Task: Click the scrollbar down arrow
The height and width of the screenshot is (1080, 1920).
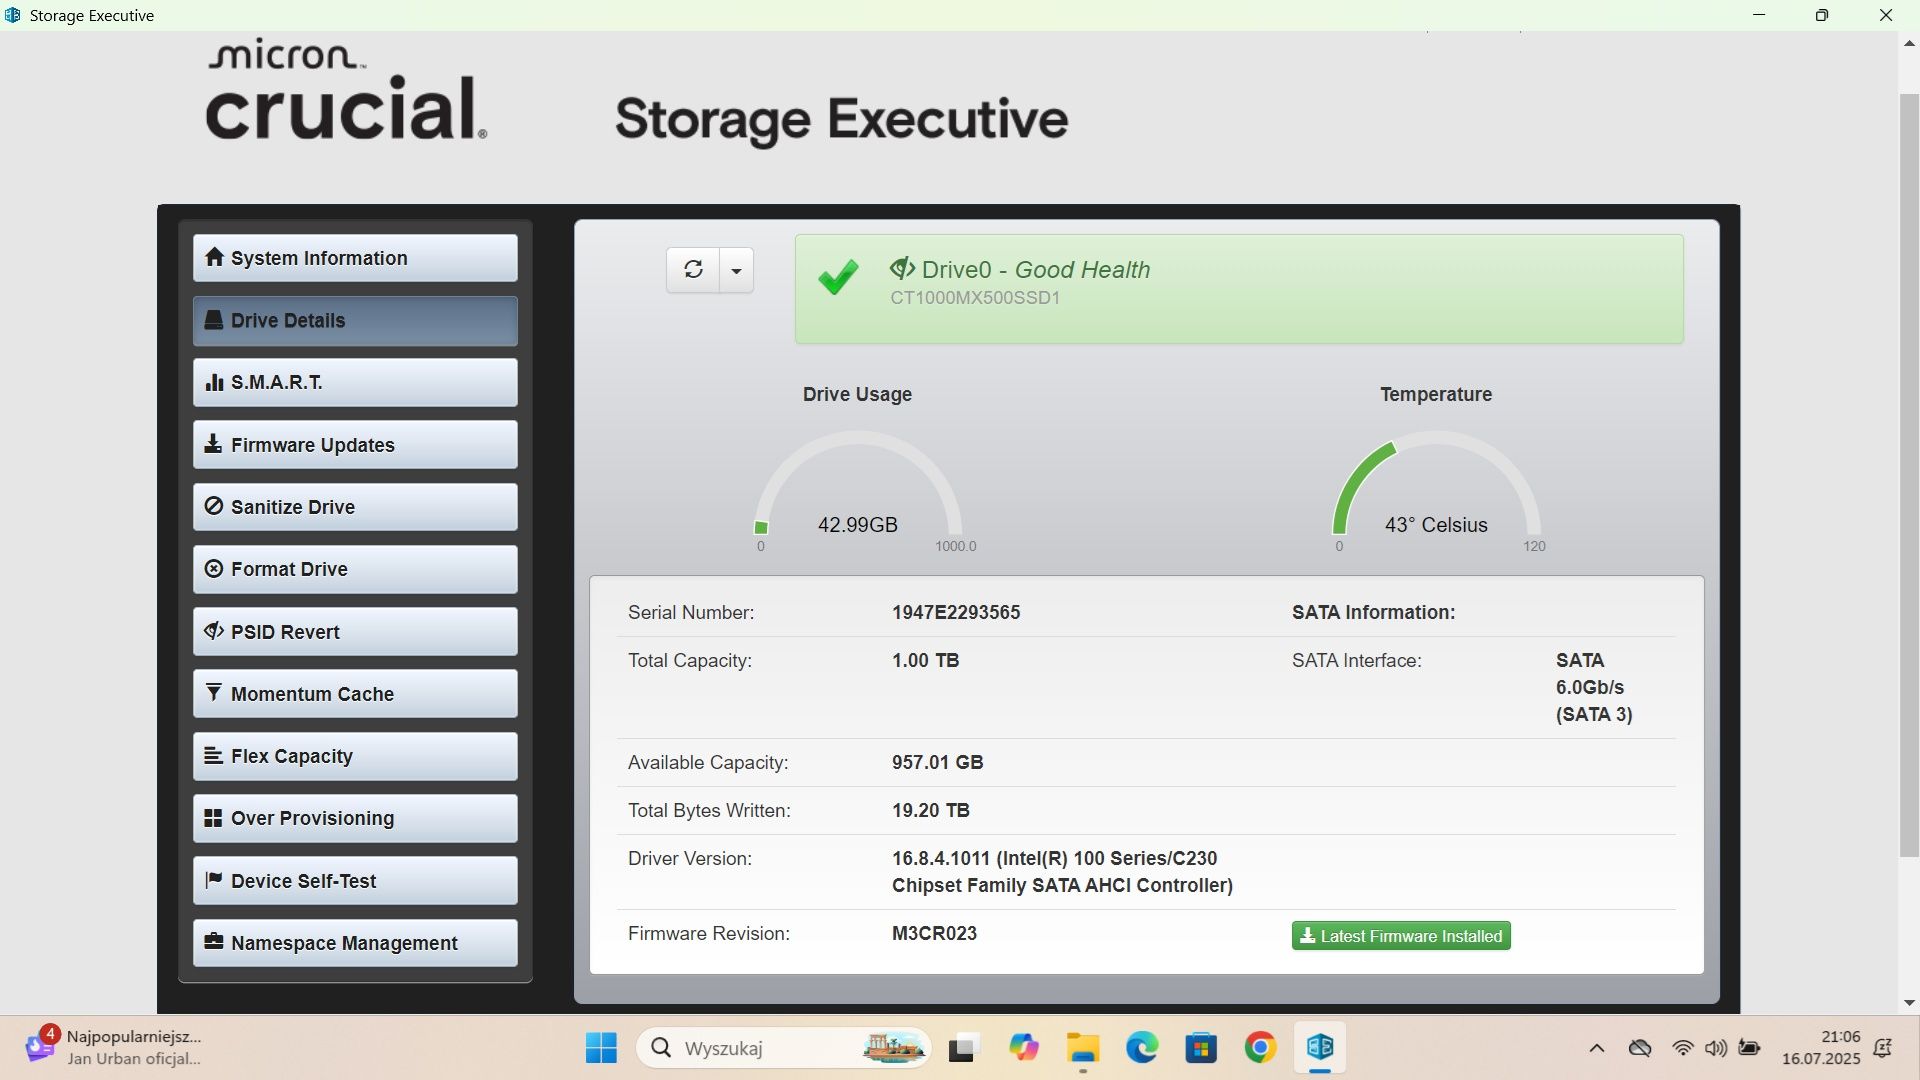Action: click(1909, 1003)
